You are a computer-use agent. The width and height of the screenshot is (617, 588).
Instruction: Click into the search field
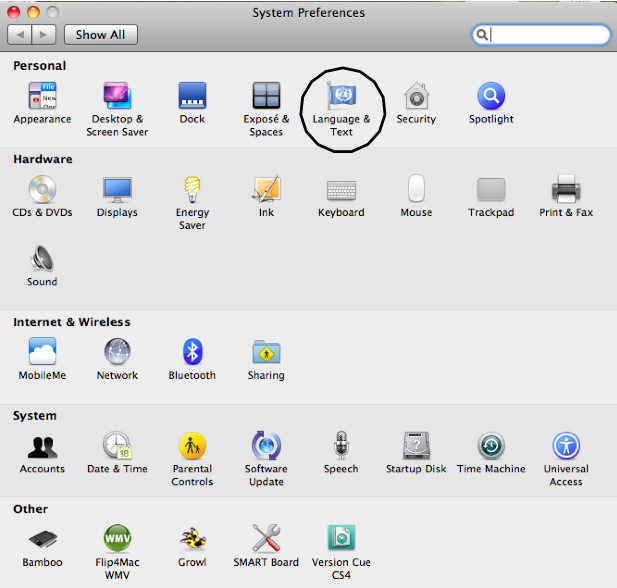click(x=541, y=35)
